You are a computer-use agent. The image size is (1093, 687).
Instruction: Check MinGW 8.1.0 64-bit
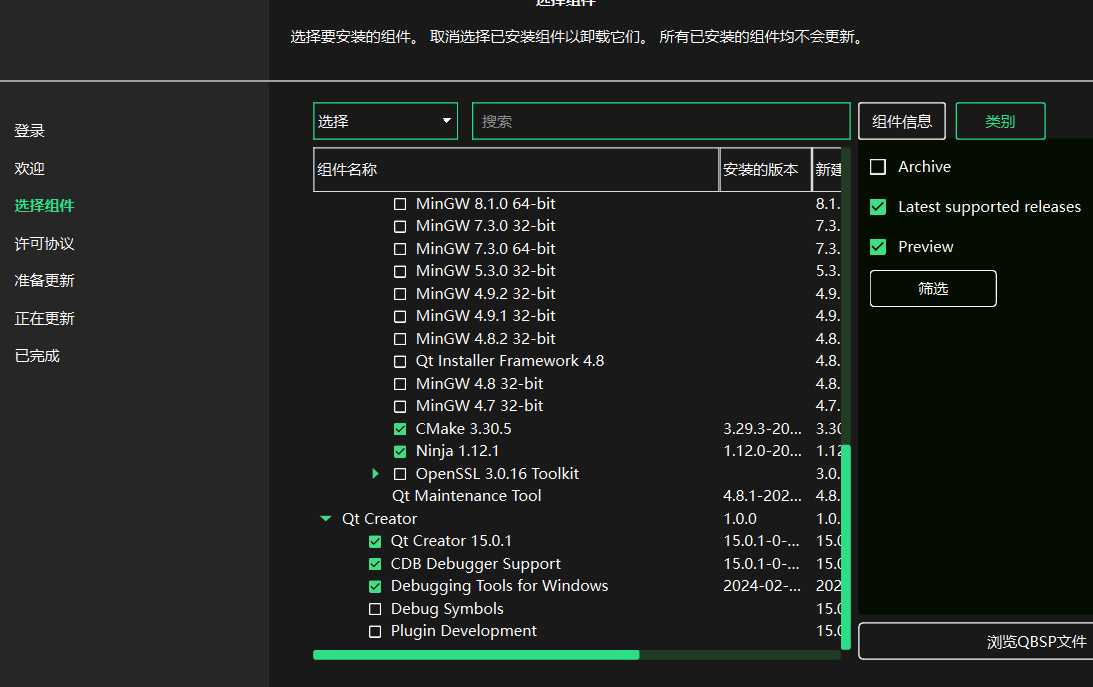point(400,204)
